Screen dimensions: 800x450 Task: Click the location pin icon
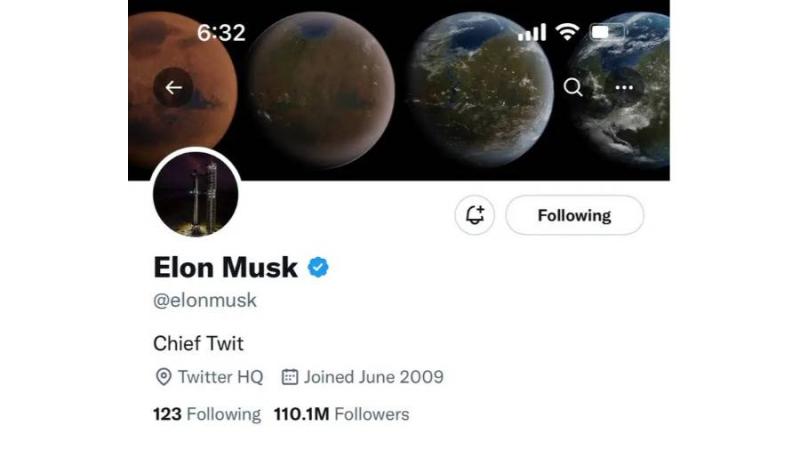164,377
